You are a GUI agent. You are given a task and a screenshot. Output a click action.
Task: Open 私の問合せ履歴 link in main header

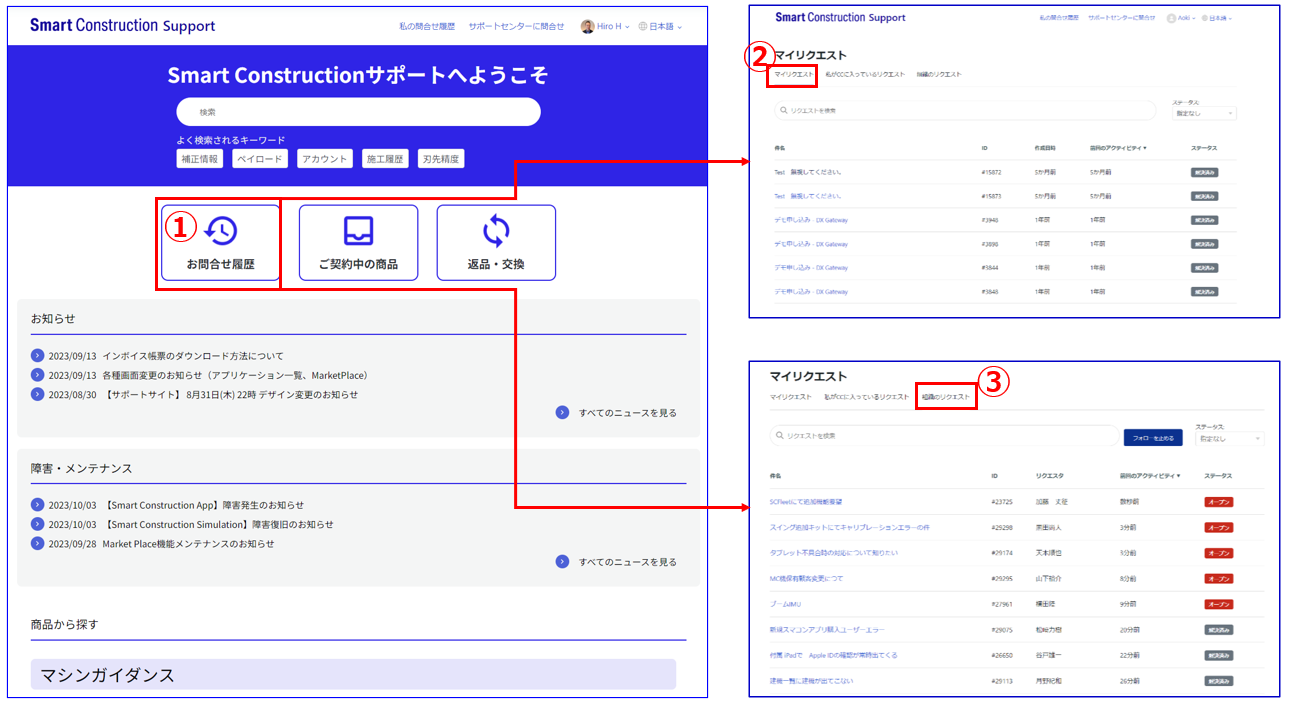coord(427,26)
